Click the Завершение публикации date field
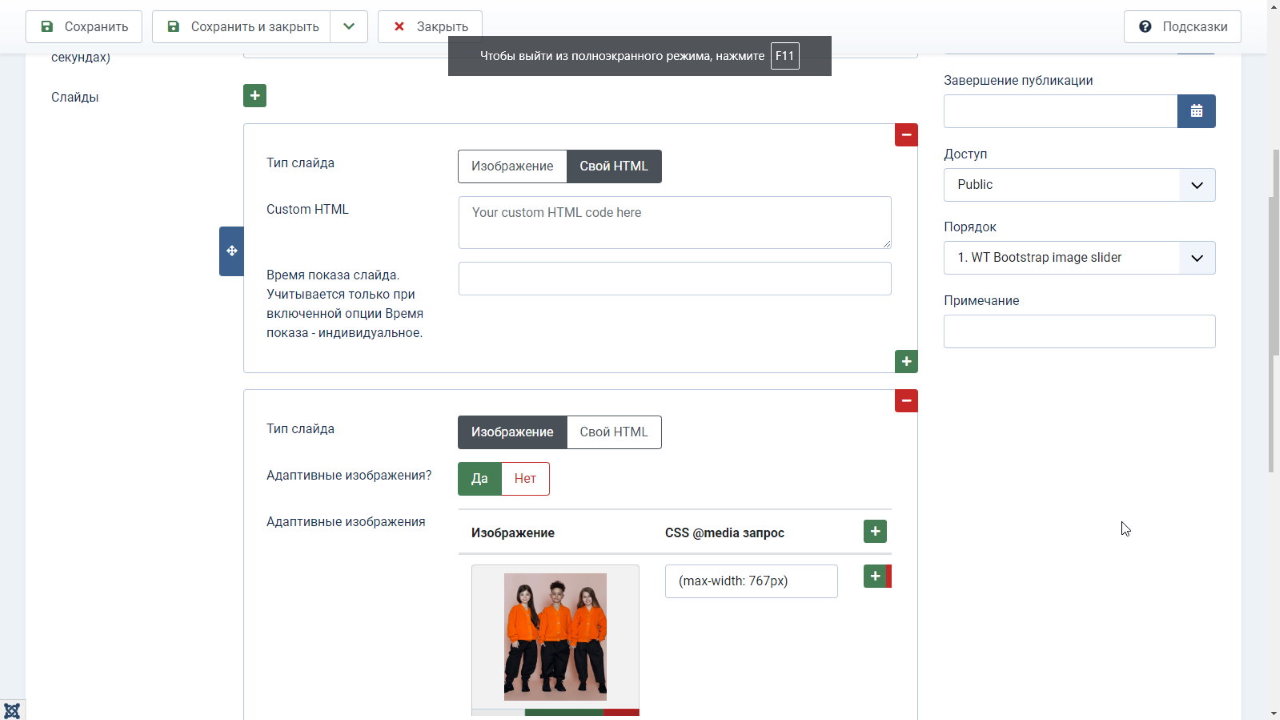The height and width of the screenshot is (720, 1280). (x=1060, y=111)
